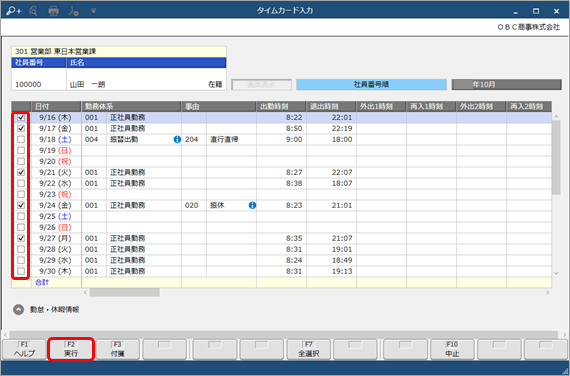Screen dimensions: 570x376
Task: Click the table horizontal scroll-right arrow
Action: (x=547, y=292)
